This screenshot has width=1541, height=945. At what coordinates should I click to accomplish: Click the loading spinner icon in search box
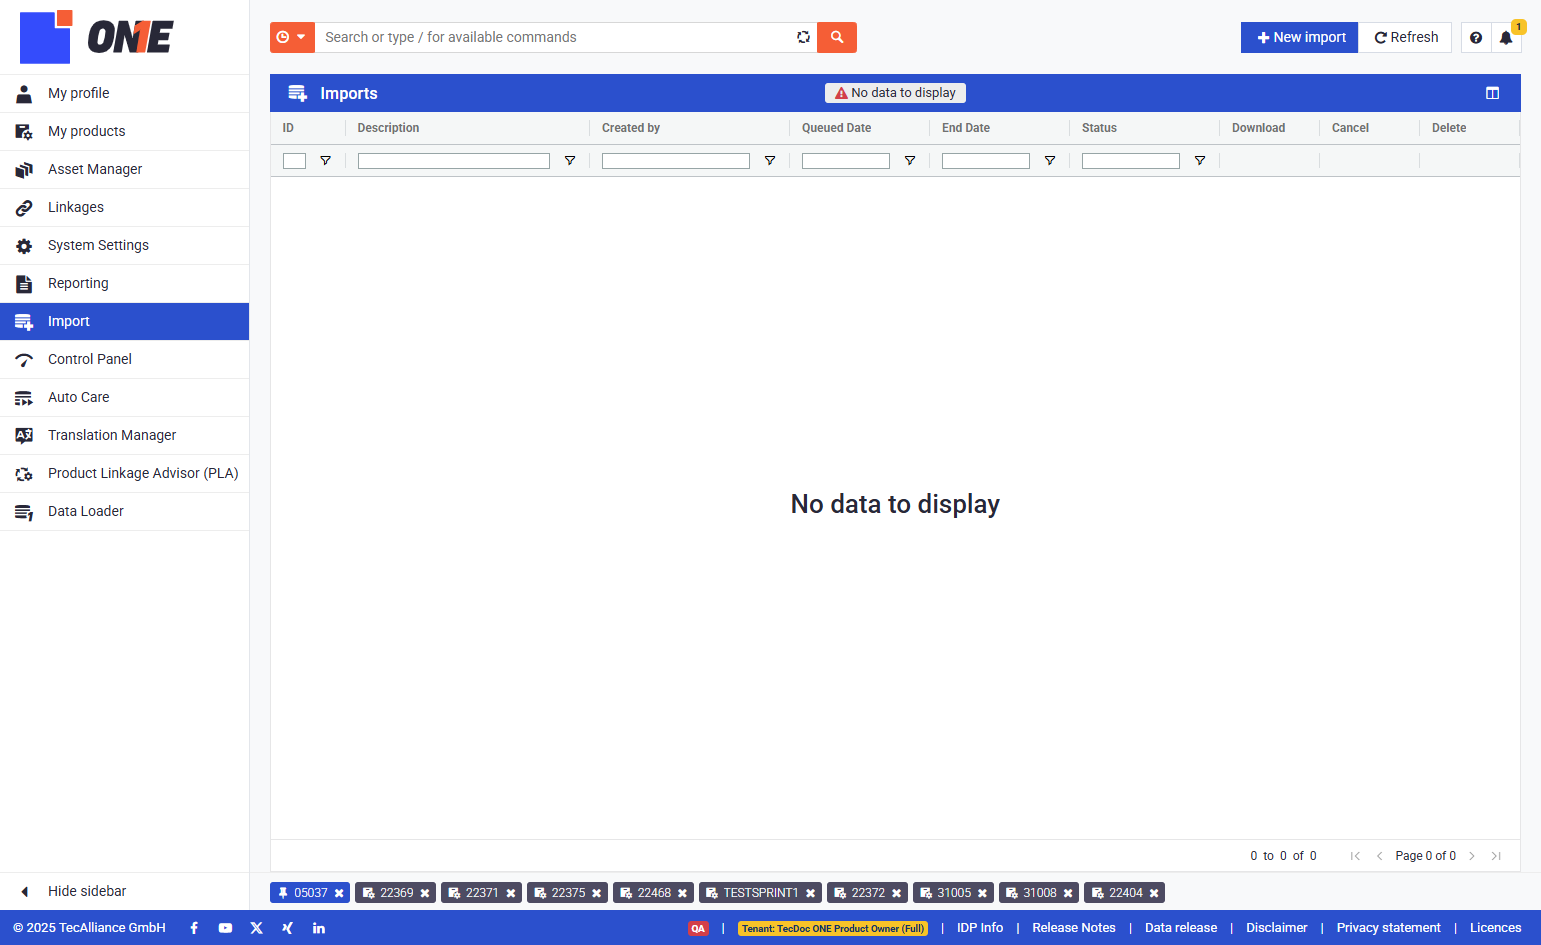803,37
